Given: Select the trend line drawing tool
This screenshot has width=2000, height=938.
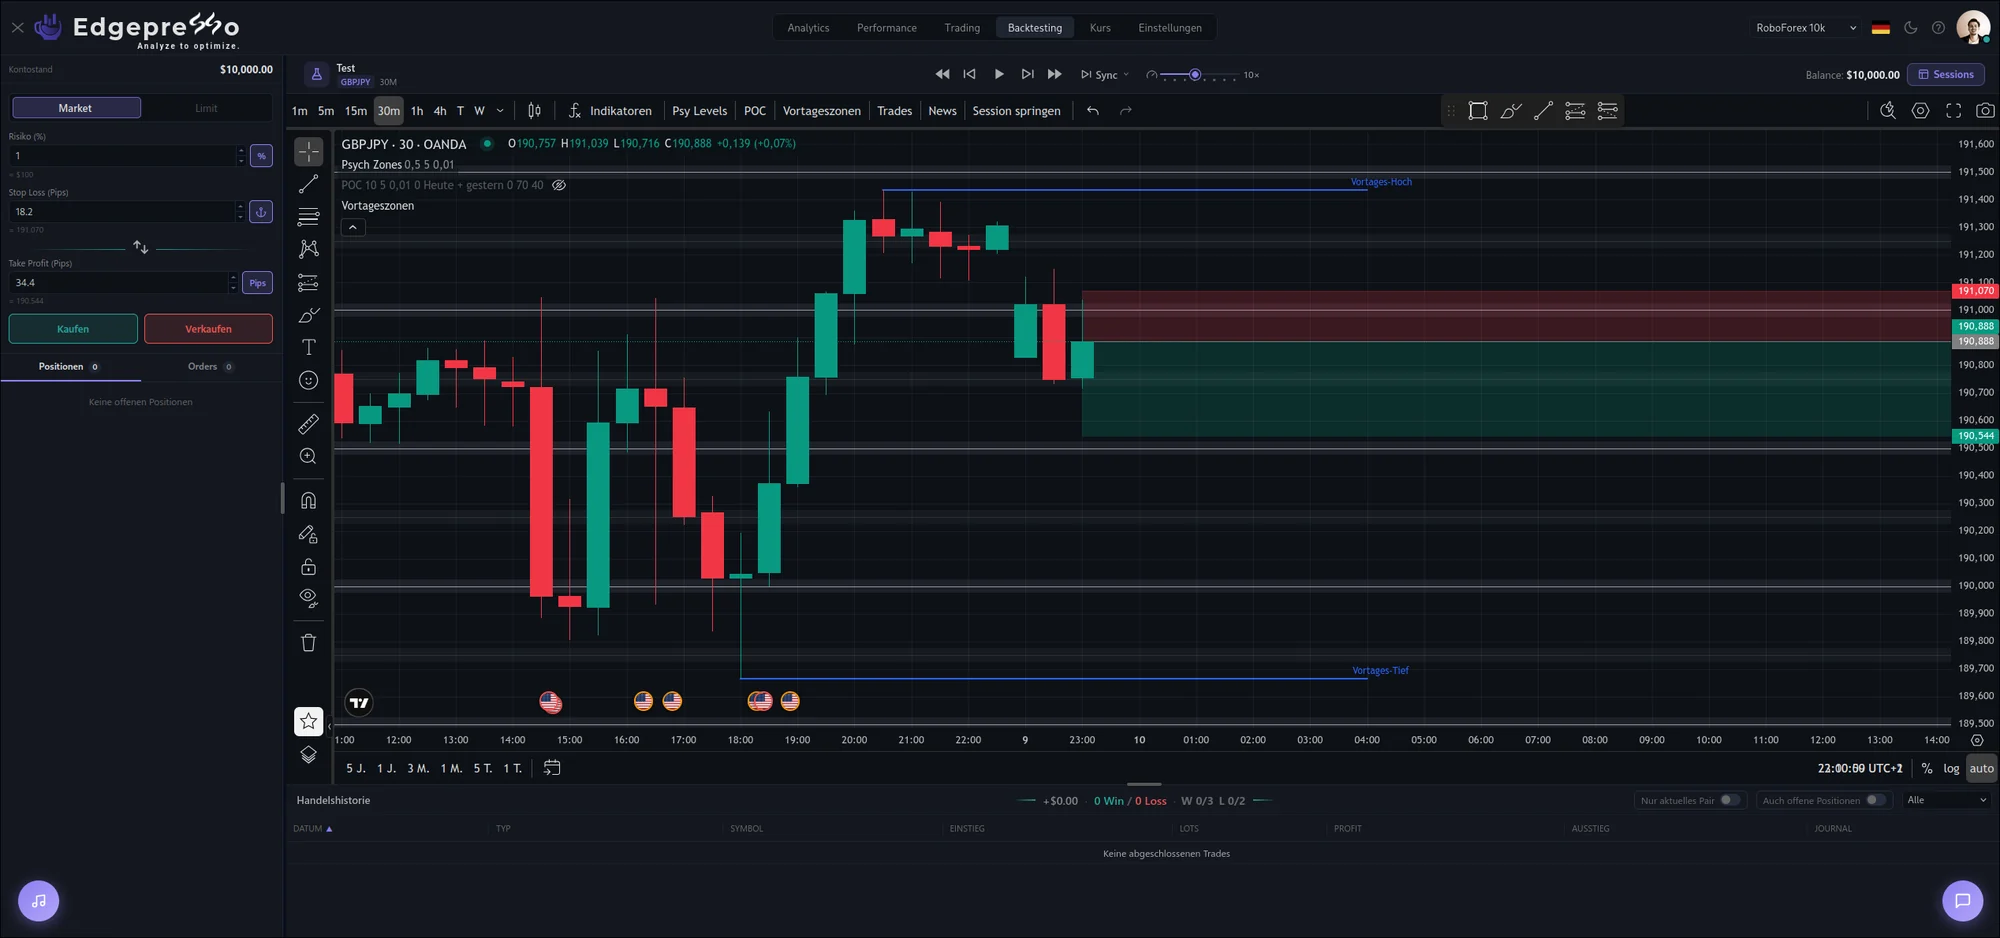Looking at the screenshot, I should tap(308, 184).
